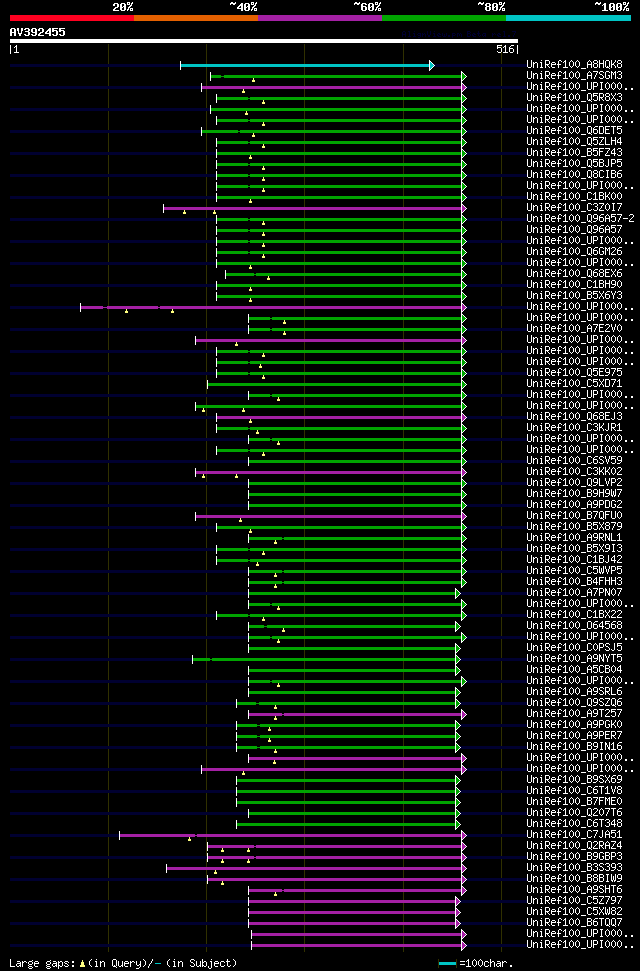The image size is (640, 971).
Task: Select label UniRef100_Q6GM26
Action: point(574,251)
